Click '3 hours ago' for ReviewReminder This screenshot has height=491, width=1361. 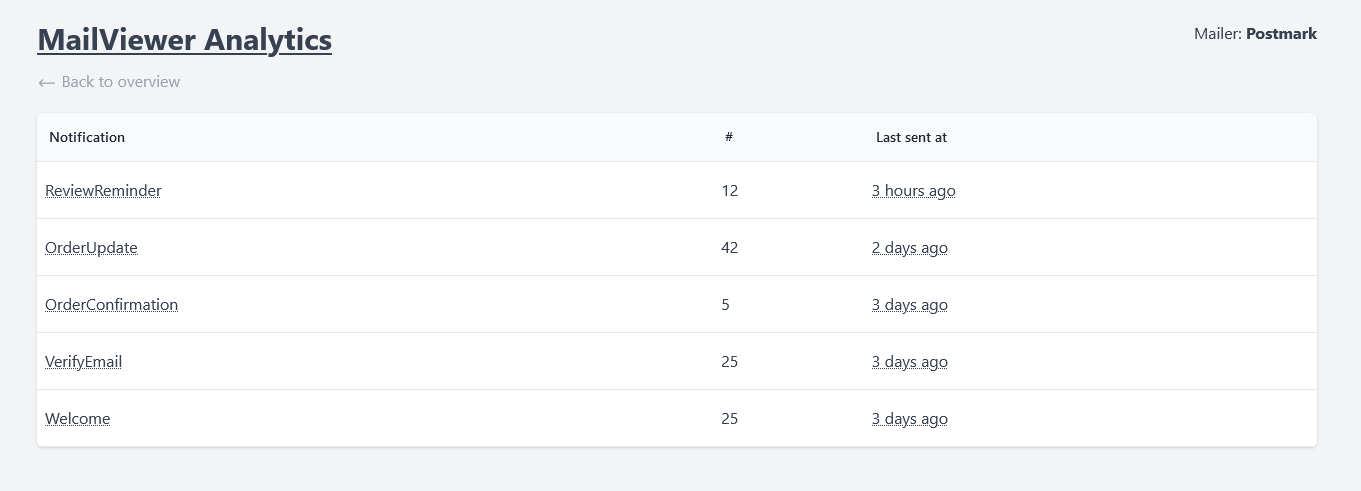(x=913, y=190)
